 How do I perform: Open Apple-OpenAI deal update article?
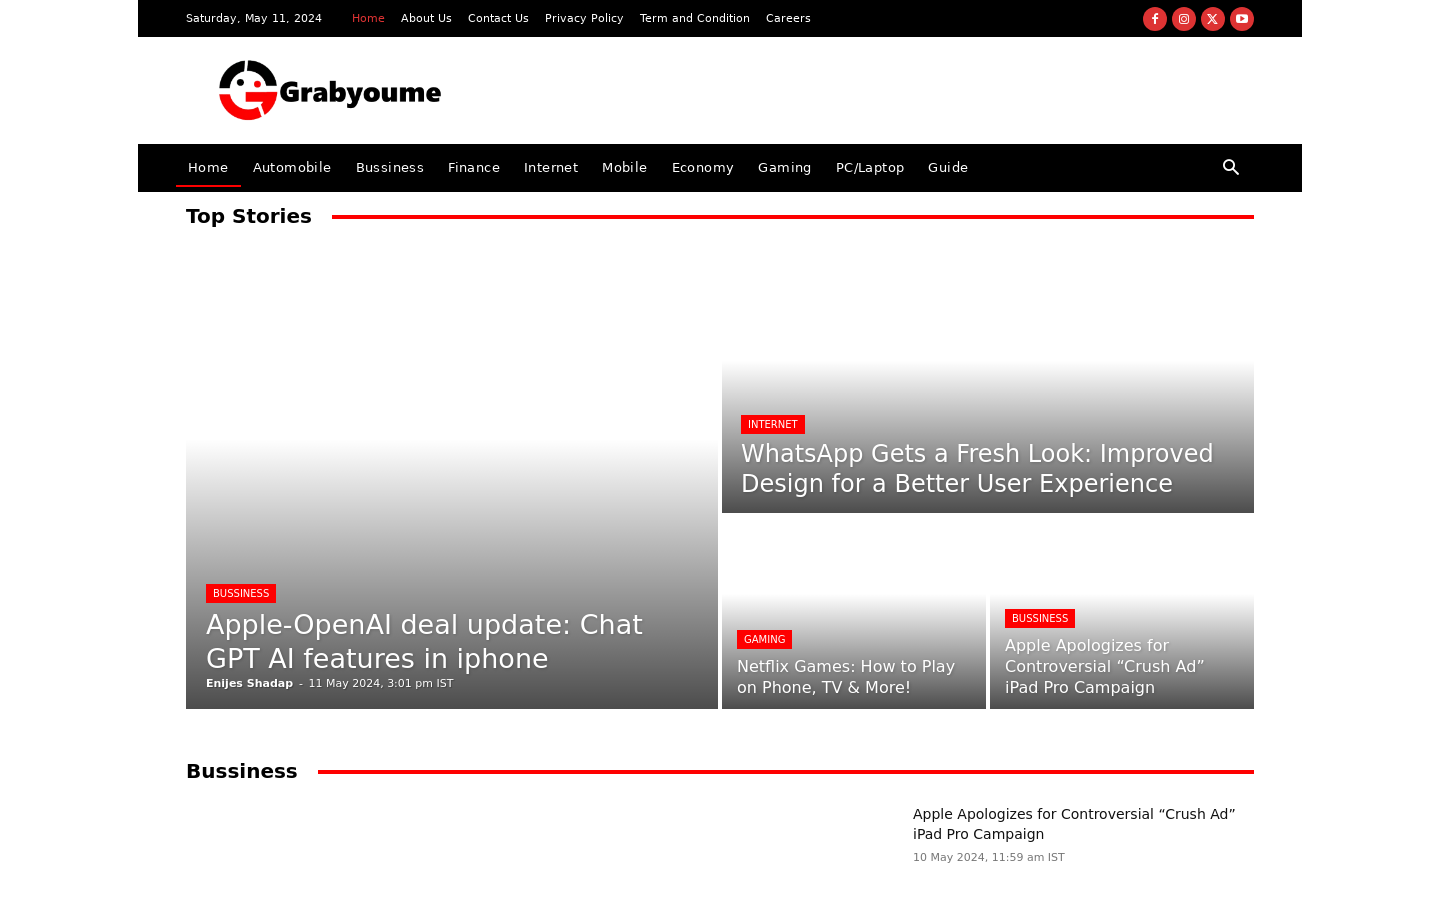pyautogui.click(x=424, y=641)
